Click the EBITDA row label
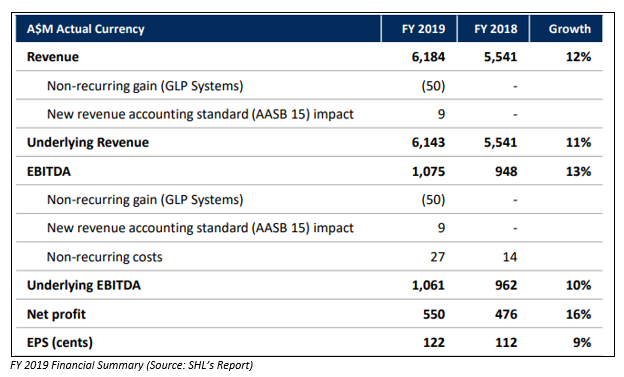Image resolution: width=624 pixels, height=377 pixels. click(x=49, y=171)
